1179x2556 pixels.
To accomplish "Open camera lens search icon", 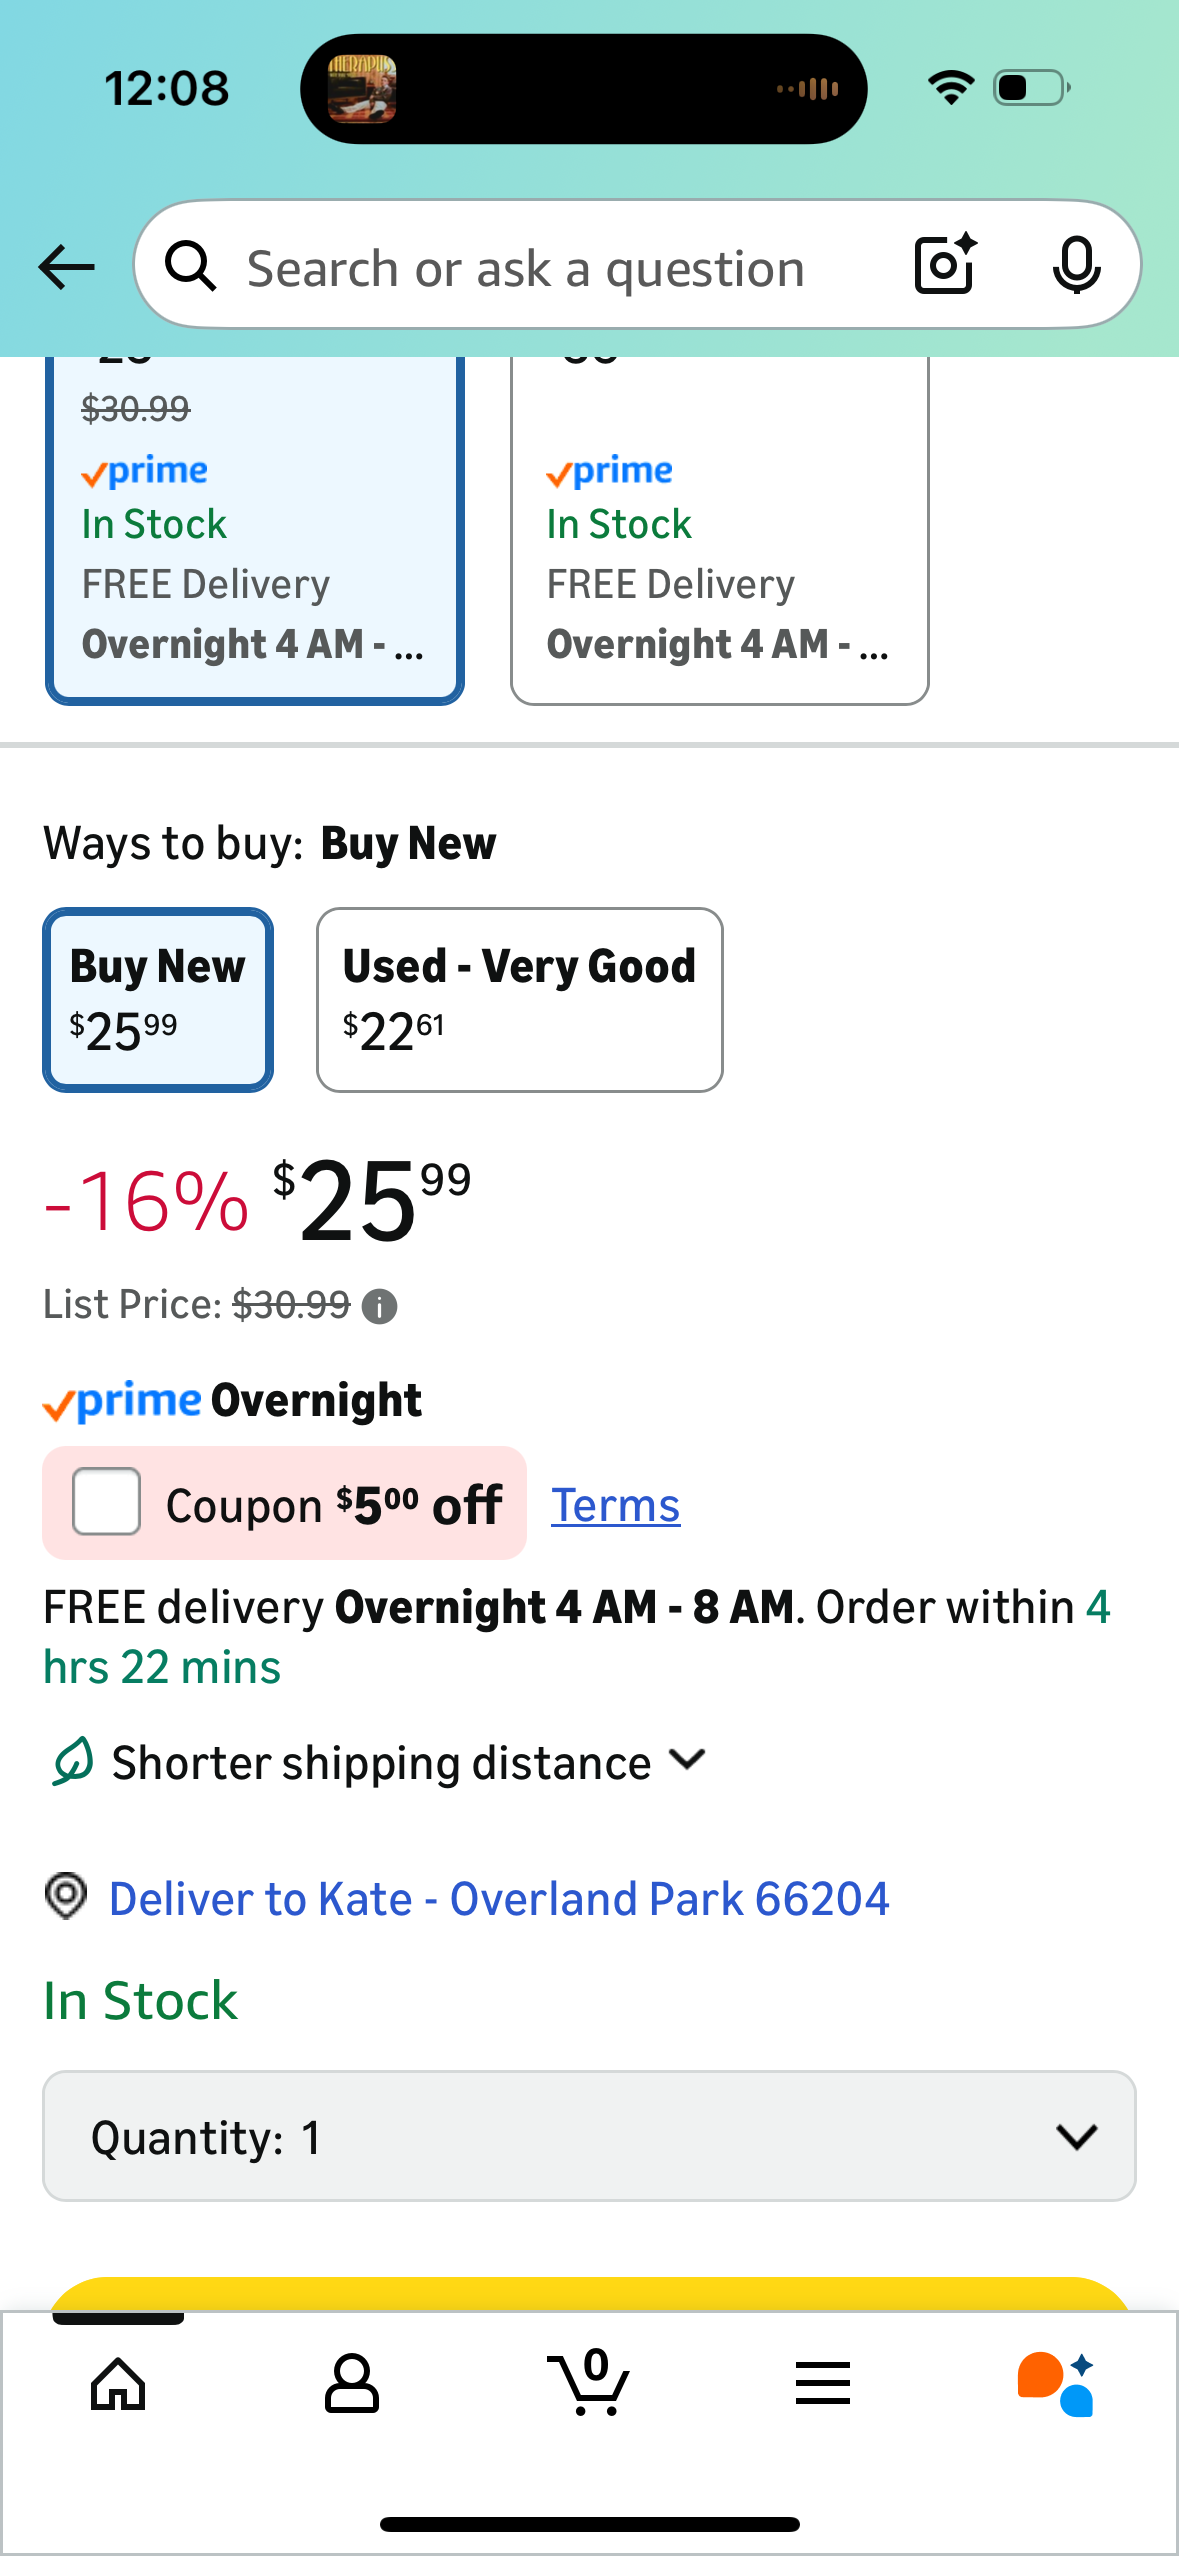I will [x=945, y=265].
